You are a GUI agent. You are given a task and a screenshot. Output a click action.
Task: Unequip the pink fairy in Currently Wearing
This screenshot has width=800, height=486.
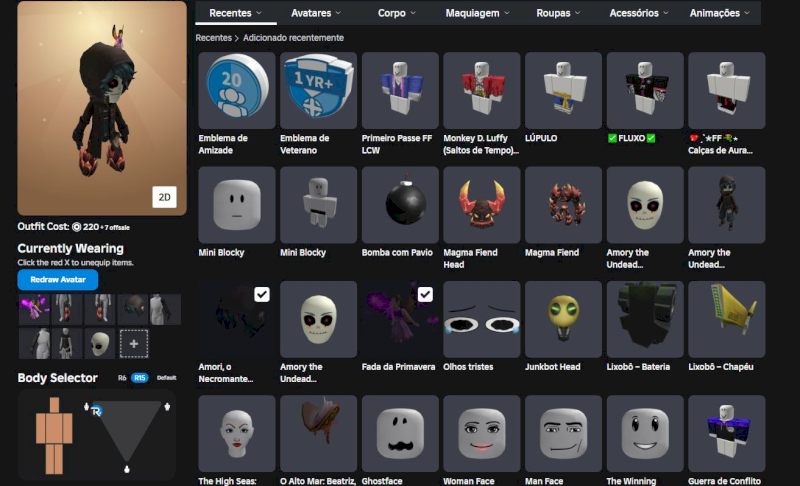pos(34,309)
